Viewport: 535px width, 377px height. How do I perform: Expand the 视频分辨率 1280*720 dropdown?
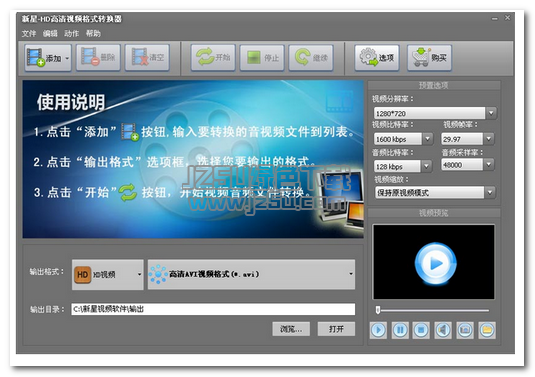[x=491, y=113]
